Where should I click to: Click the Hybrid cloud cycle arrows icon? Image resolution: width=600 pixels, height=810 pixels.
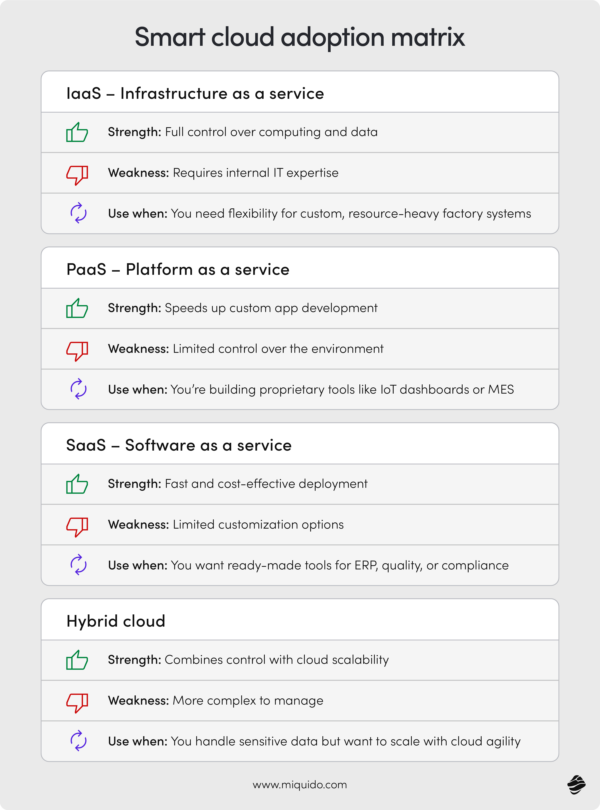pyautogui.click(x=78, y=741)
